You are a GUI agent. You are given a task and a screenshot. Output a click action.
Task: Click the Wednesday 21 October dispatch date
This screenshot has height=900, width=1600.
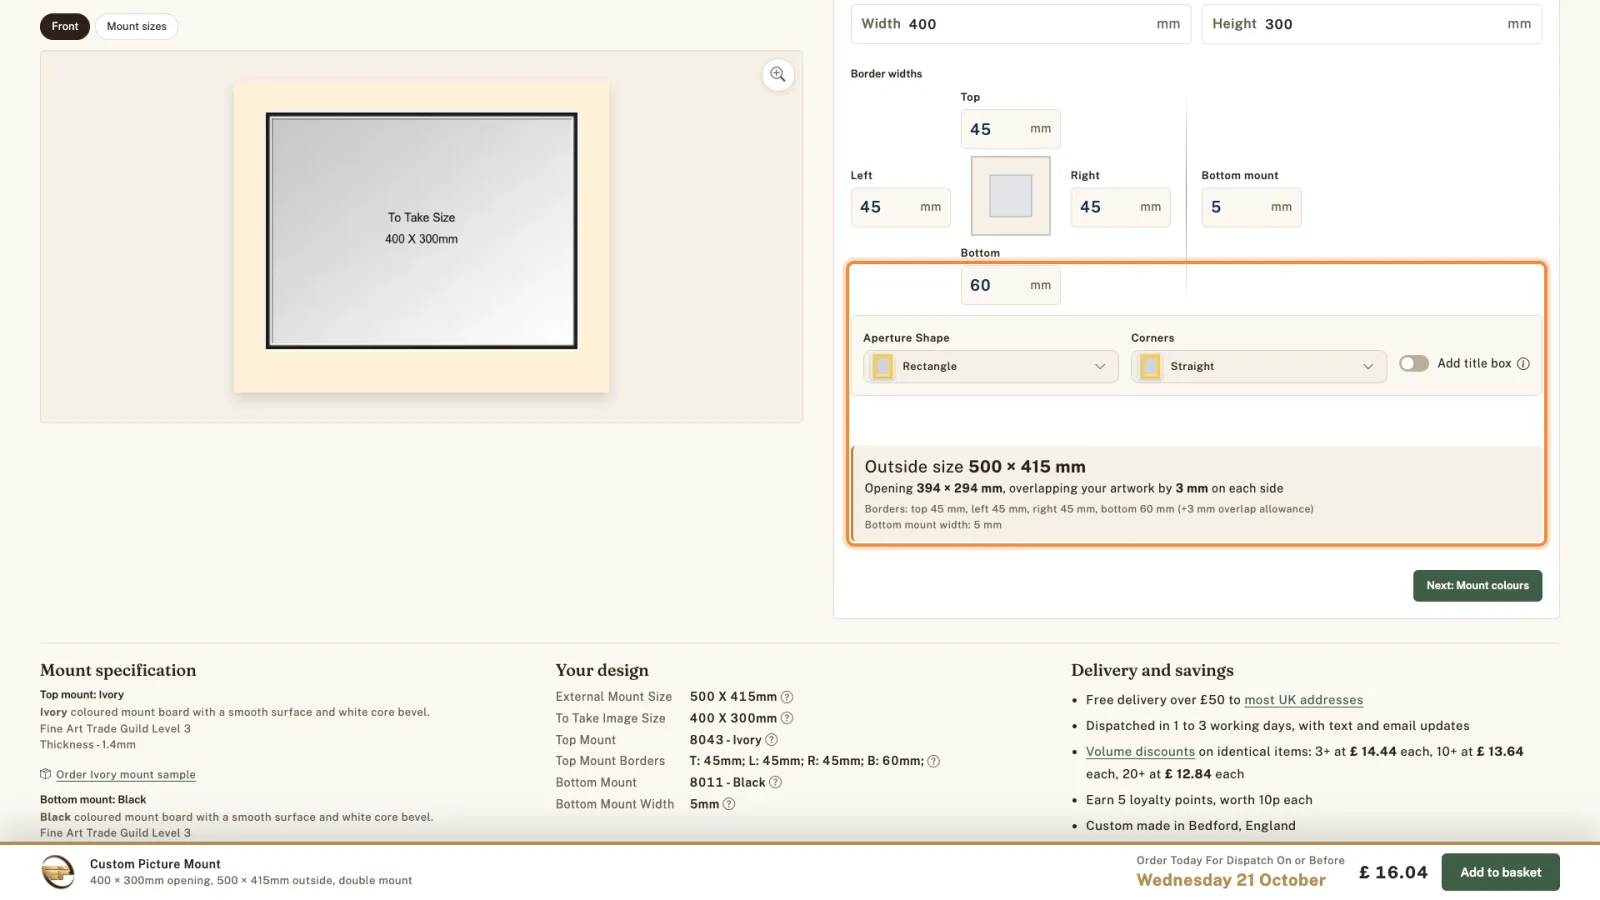pos(1231,880)
